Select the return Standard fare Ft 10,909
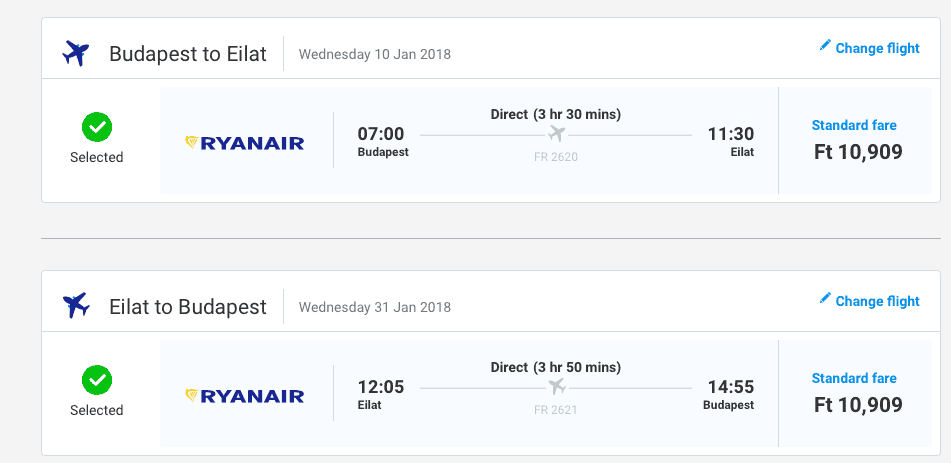This screenshot has height=463, width=951. pos(855,393)
